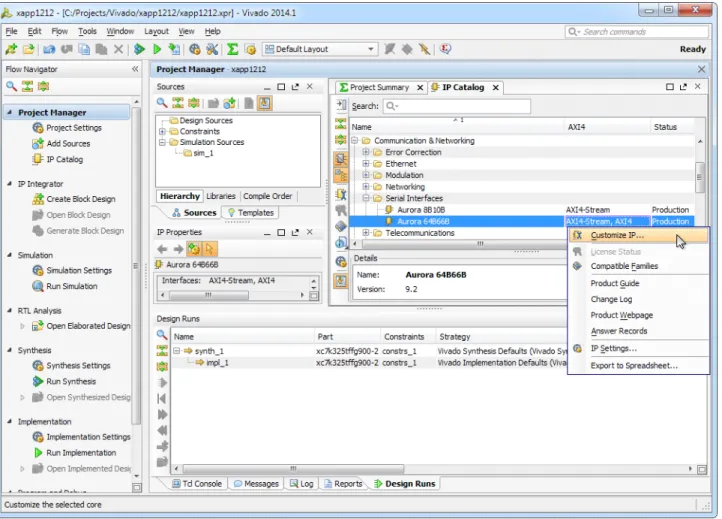Expand the Ethernet folder
722x519 pixels.
(x=366, y=163)
